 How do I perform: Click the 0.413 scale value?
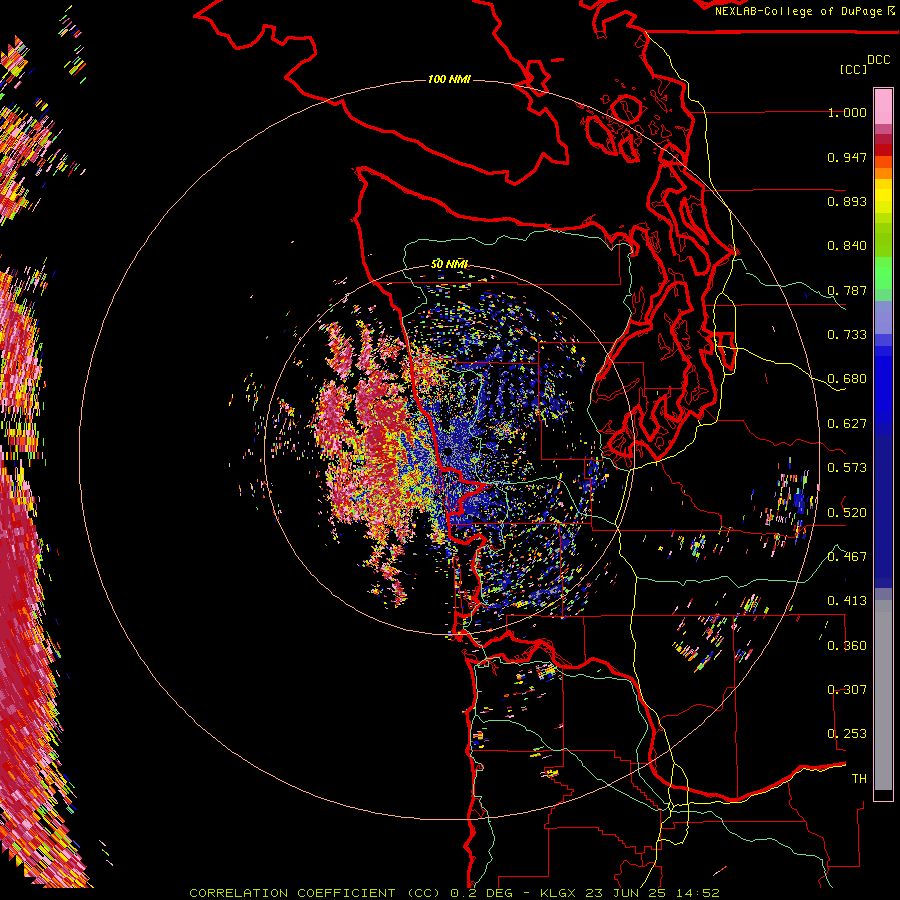coord(847,601)
